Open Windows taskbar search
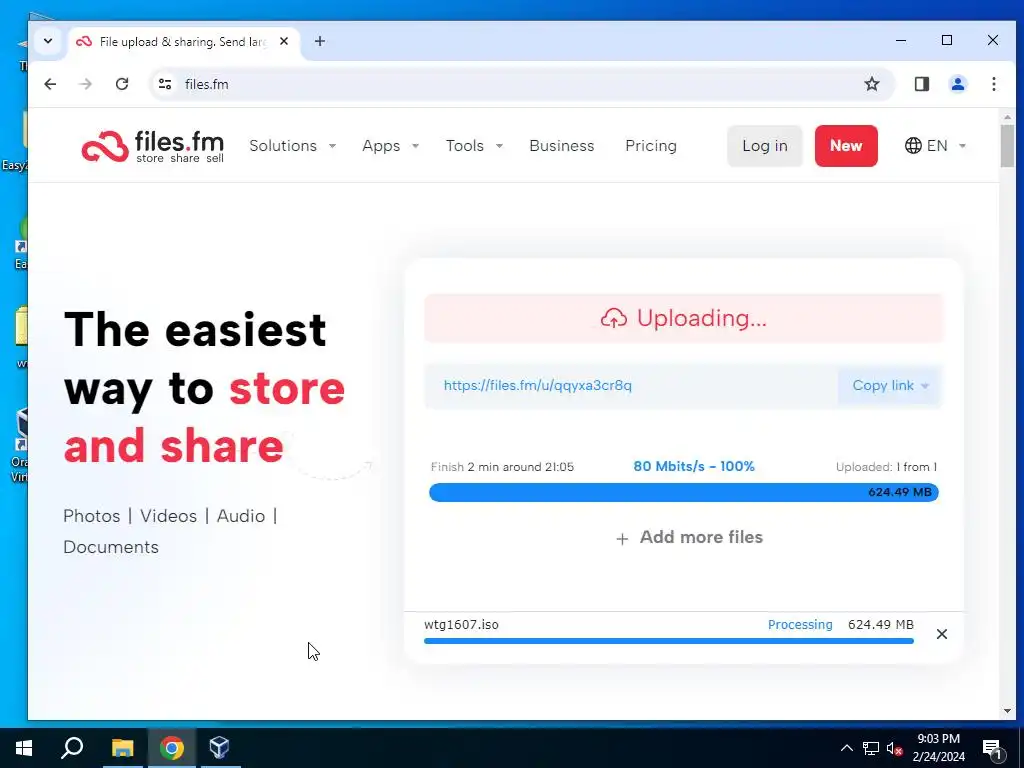This screenshot has height=768, width=1024. (x=72, y=748)
